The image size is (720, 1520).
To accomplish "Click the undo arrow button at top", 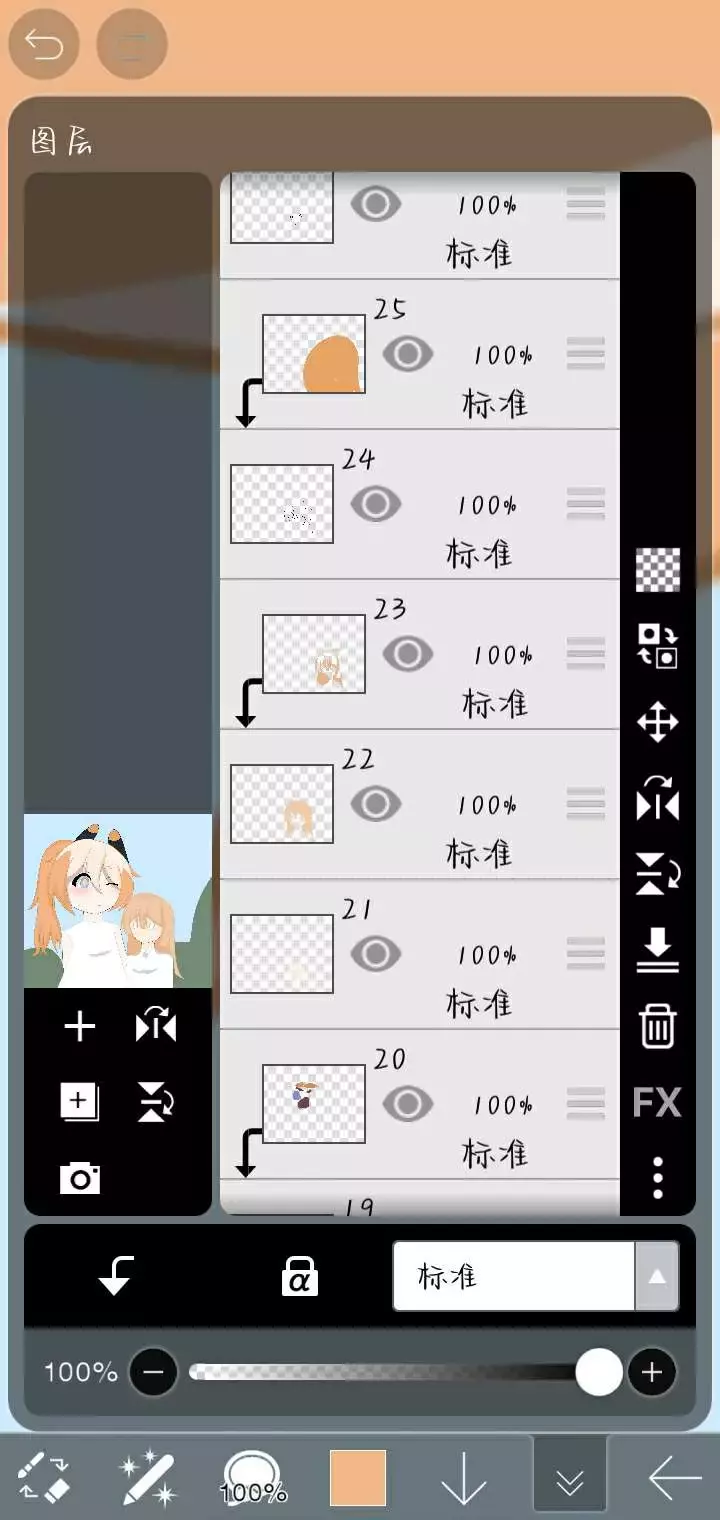I will (44, 45).
